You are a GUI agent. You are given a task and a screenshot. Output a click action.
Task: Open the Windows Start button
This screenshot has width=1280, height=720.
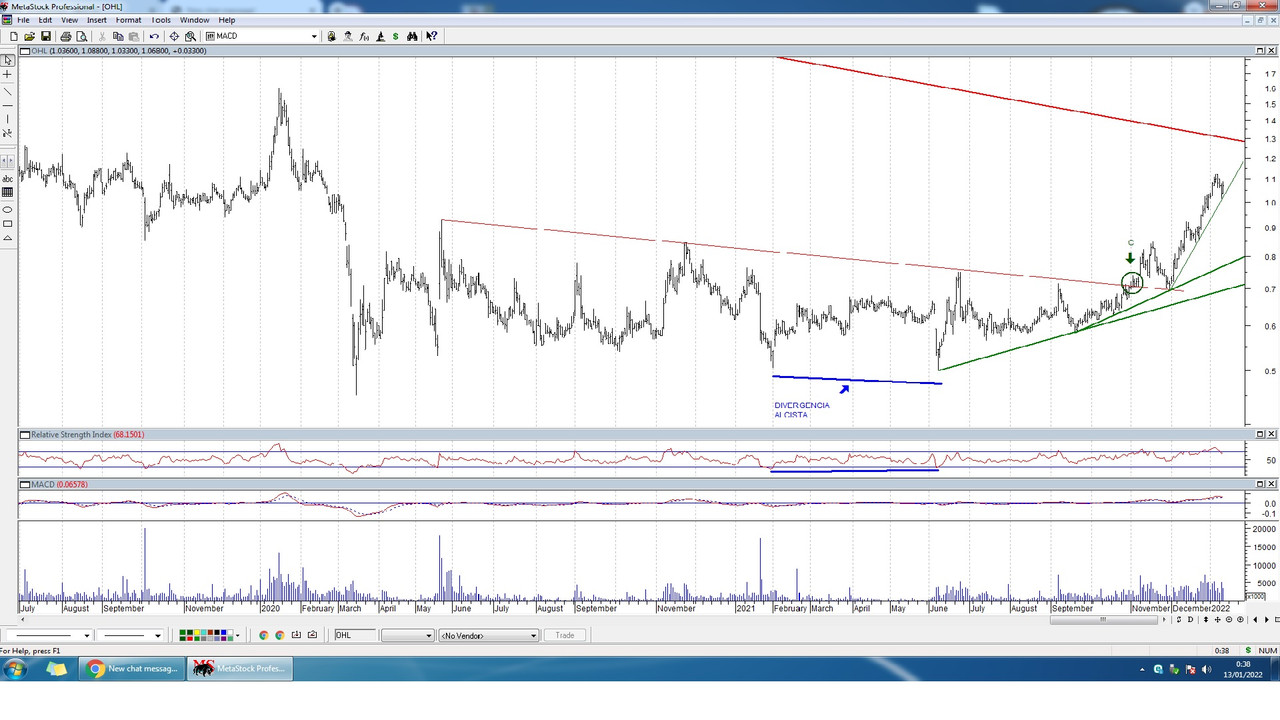[x=16, y=669]
